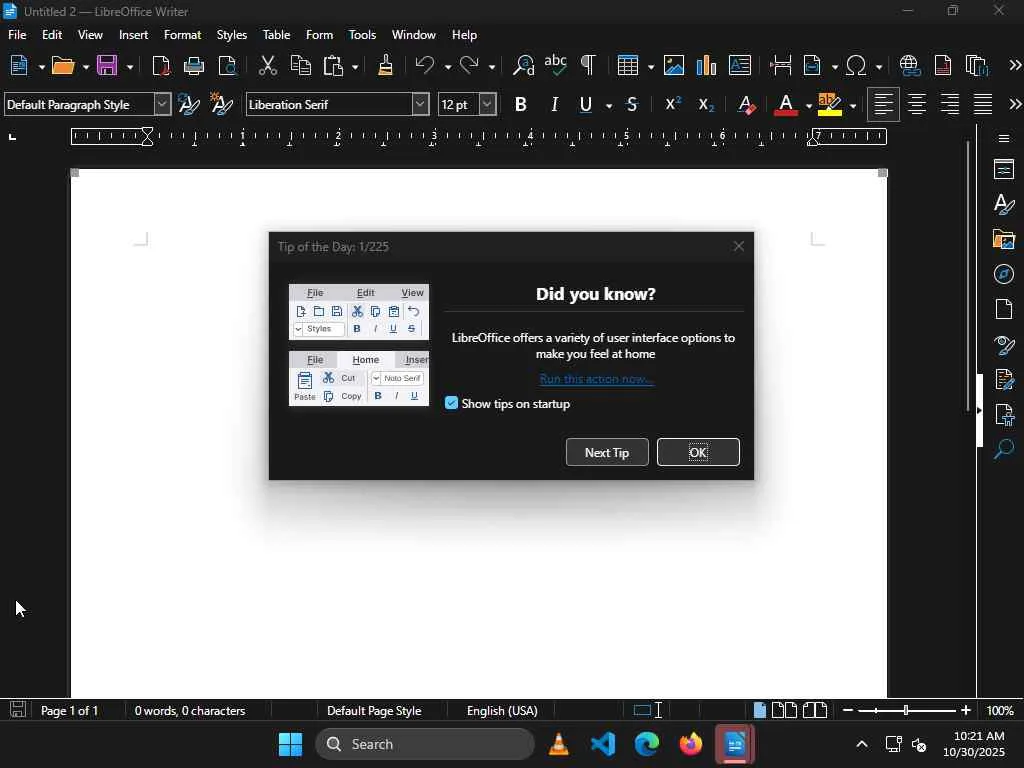This screenshot has width=1024, height=768.
Task: Expand Paragraph Style dropdown
Action: 163,104
